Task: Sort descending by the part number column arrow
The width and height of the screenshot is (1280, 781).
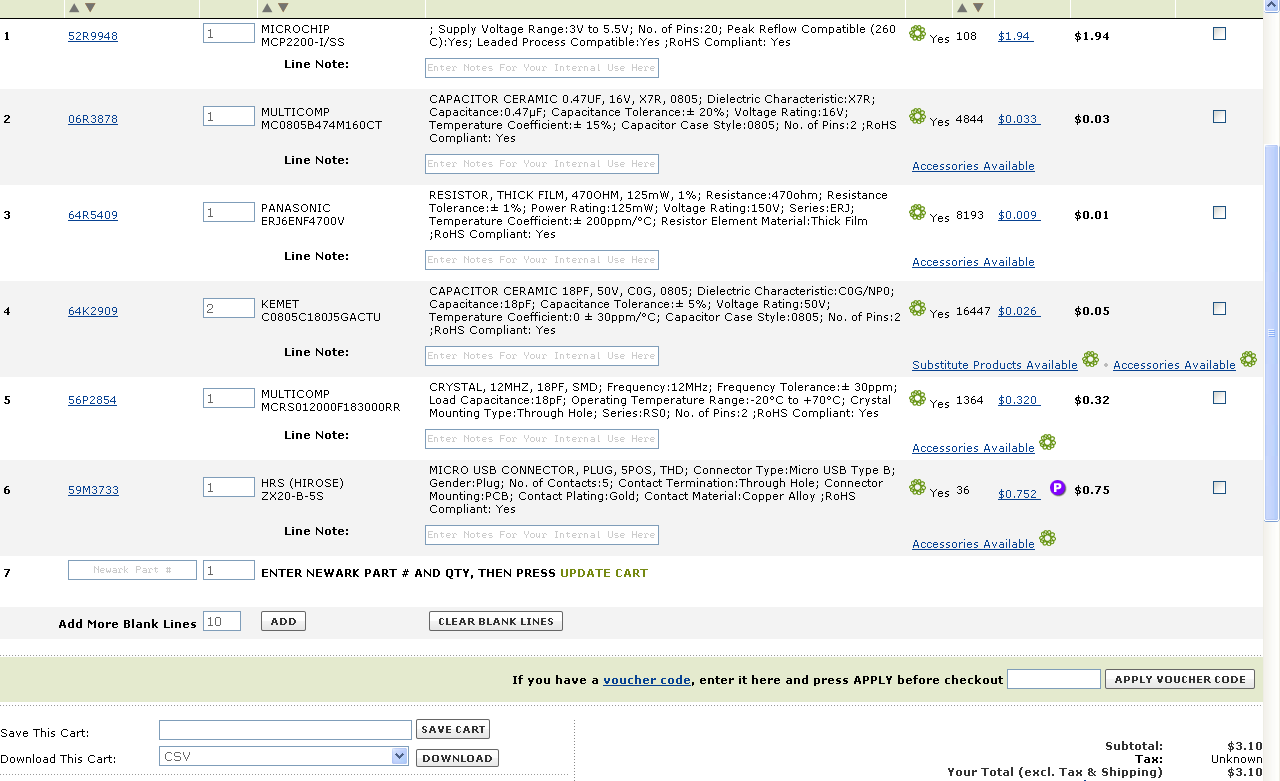Action: (x=90, y=8)
